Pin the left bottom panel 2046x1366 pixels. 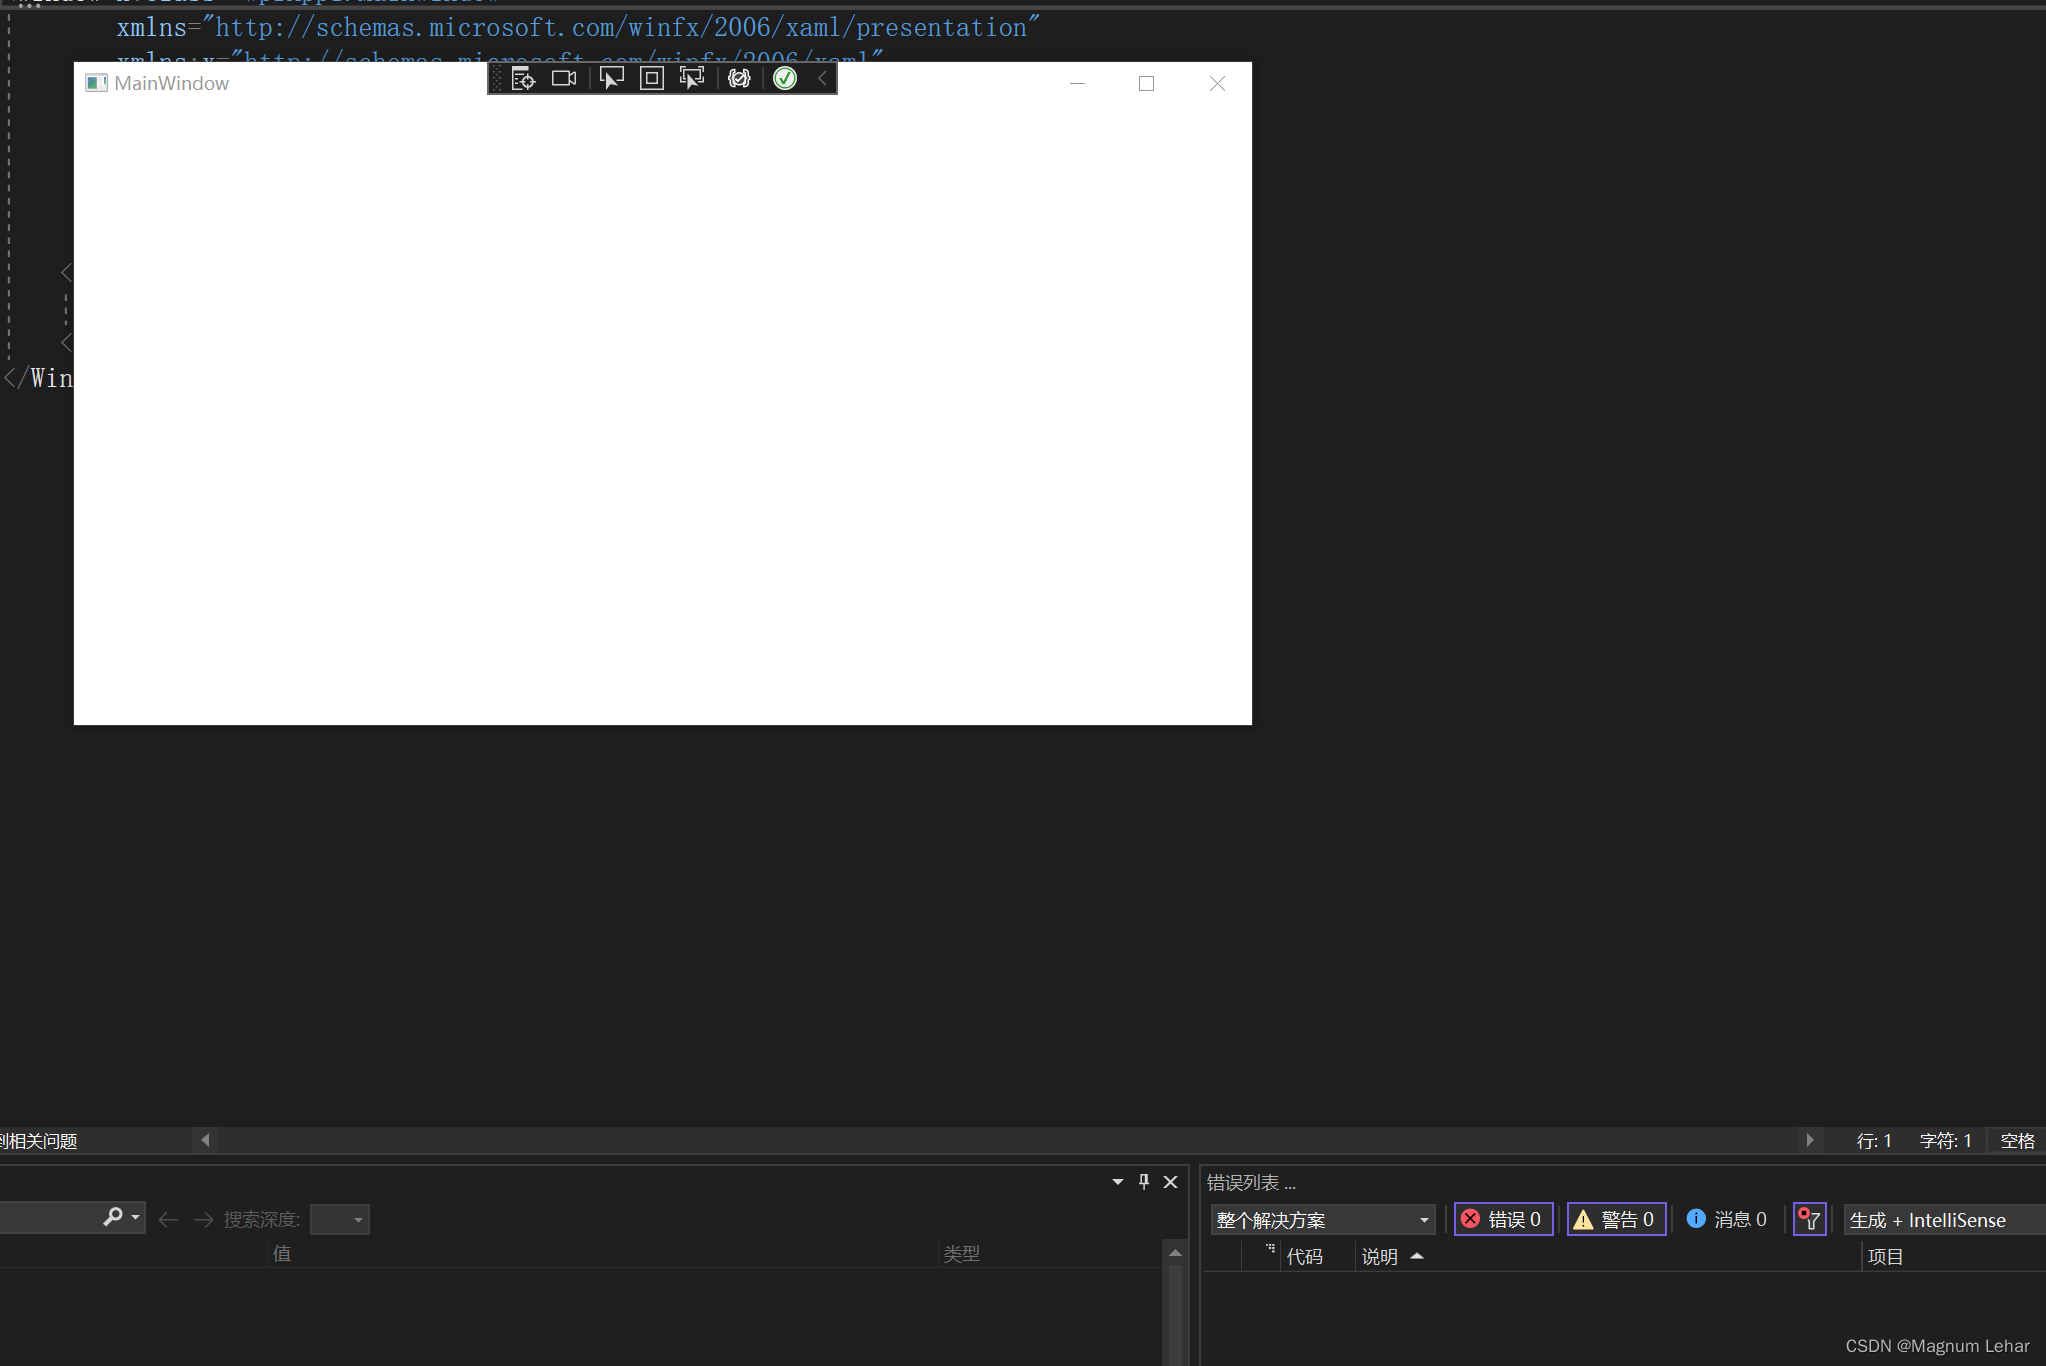(1144, 1182)
